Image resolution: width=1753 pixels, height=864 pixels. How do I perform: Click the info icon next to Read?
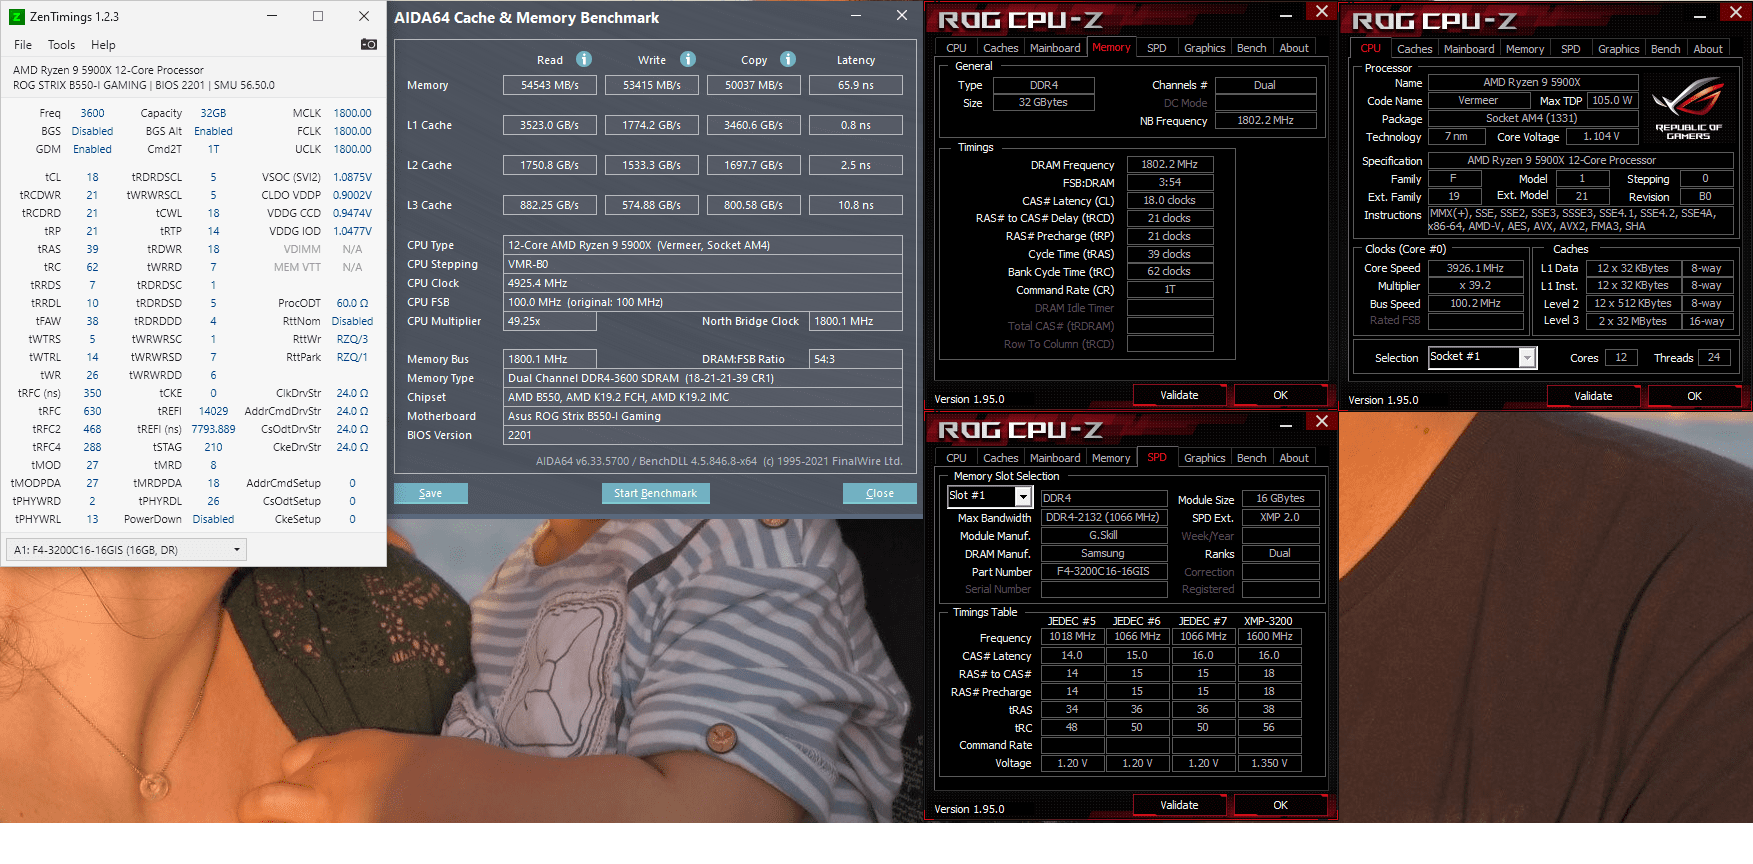click(584, 59)
